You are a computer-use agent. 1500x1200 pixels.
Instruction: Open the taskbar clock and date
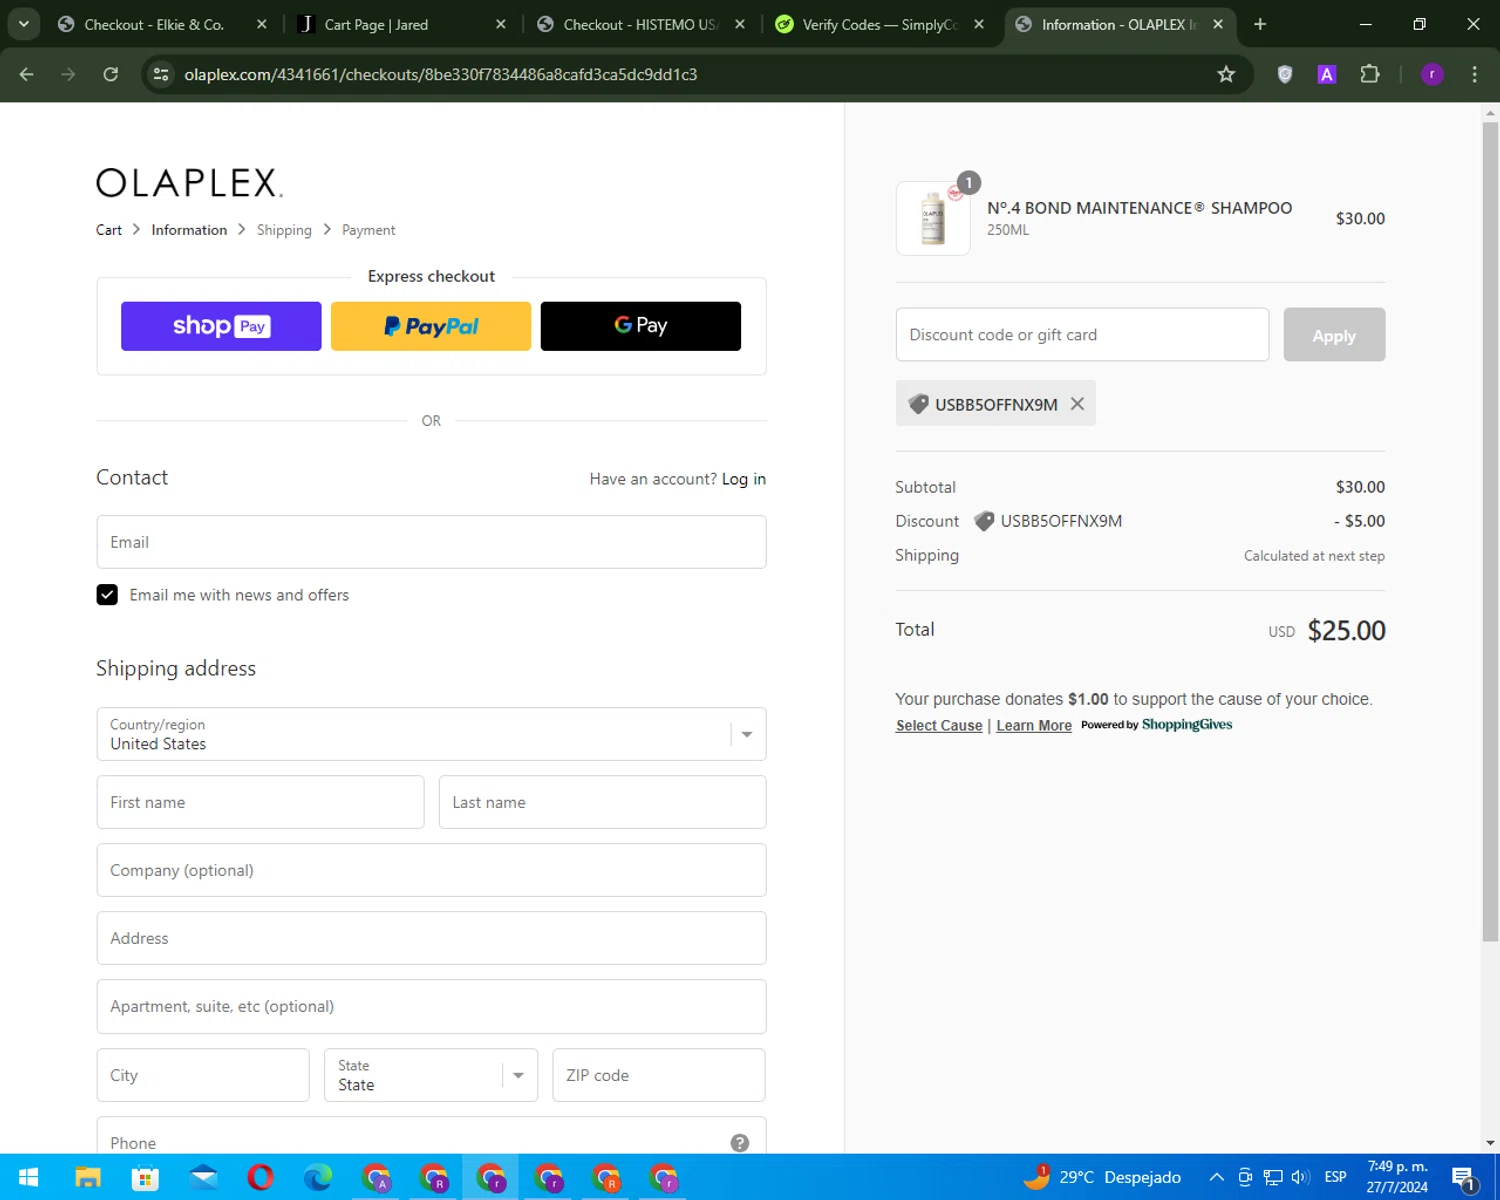click(x=1397, y=1177)
